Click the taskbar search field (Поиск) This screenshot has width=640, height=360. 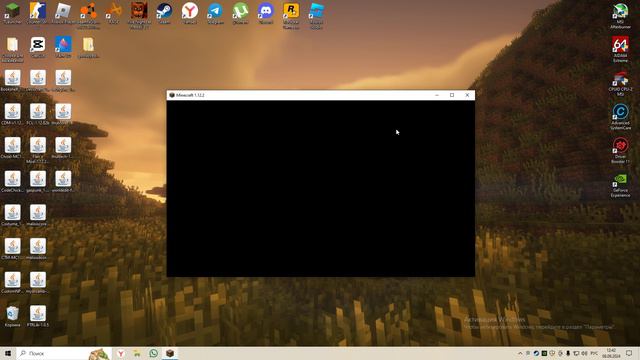[x=64, y=353]
